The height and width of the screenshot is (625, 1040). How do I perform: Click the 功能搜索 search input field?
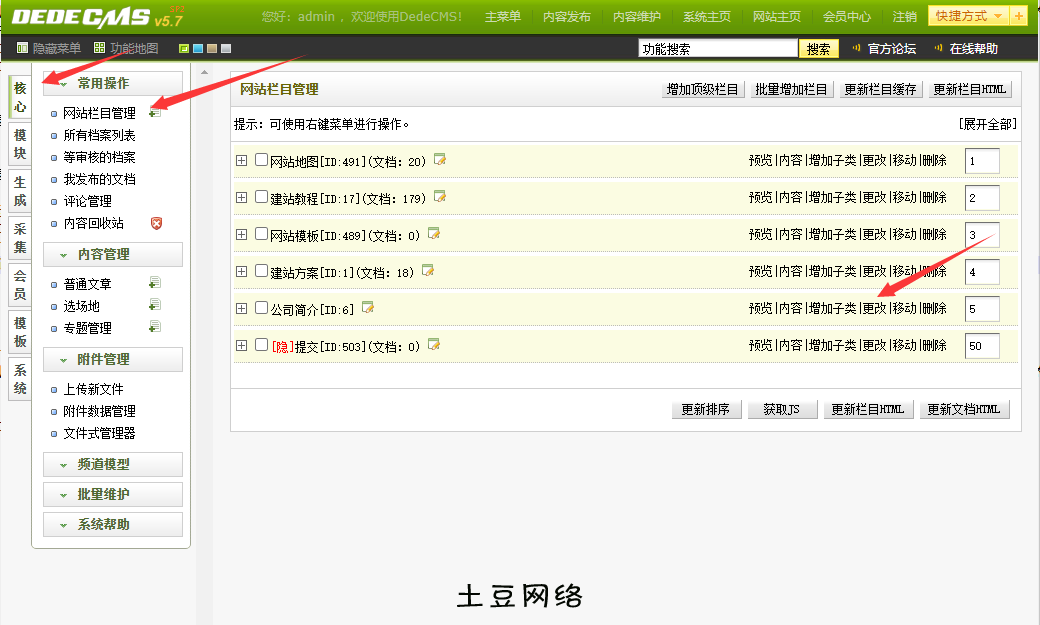(718, 49)
